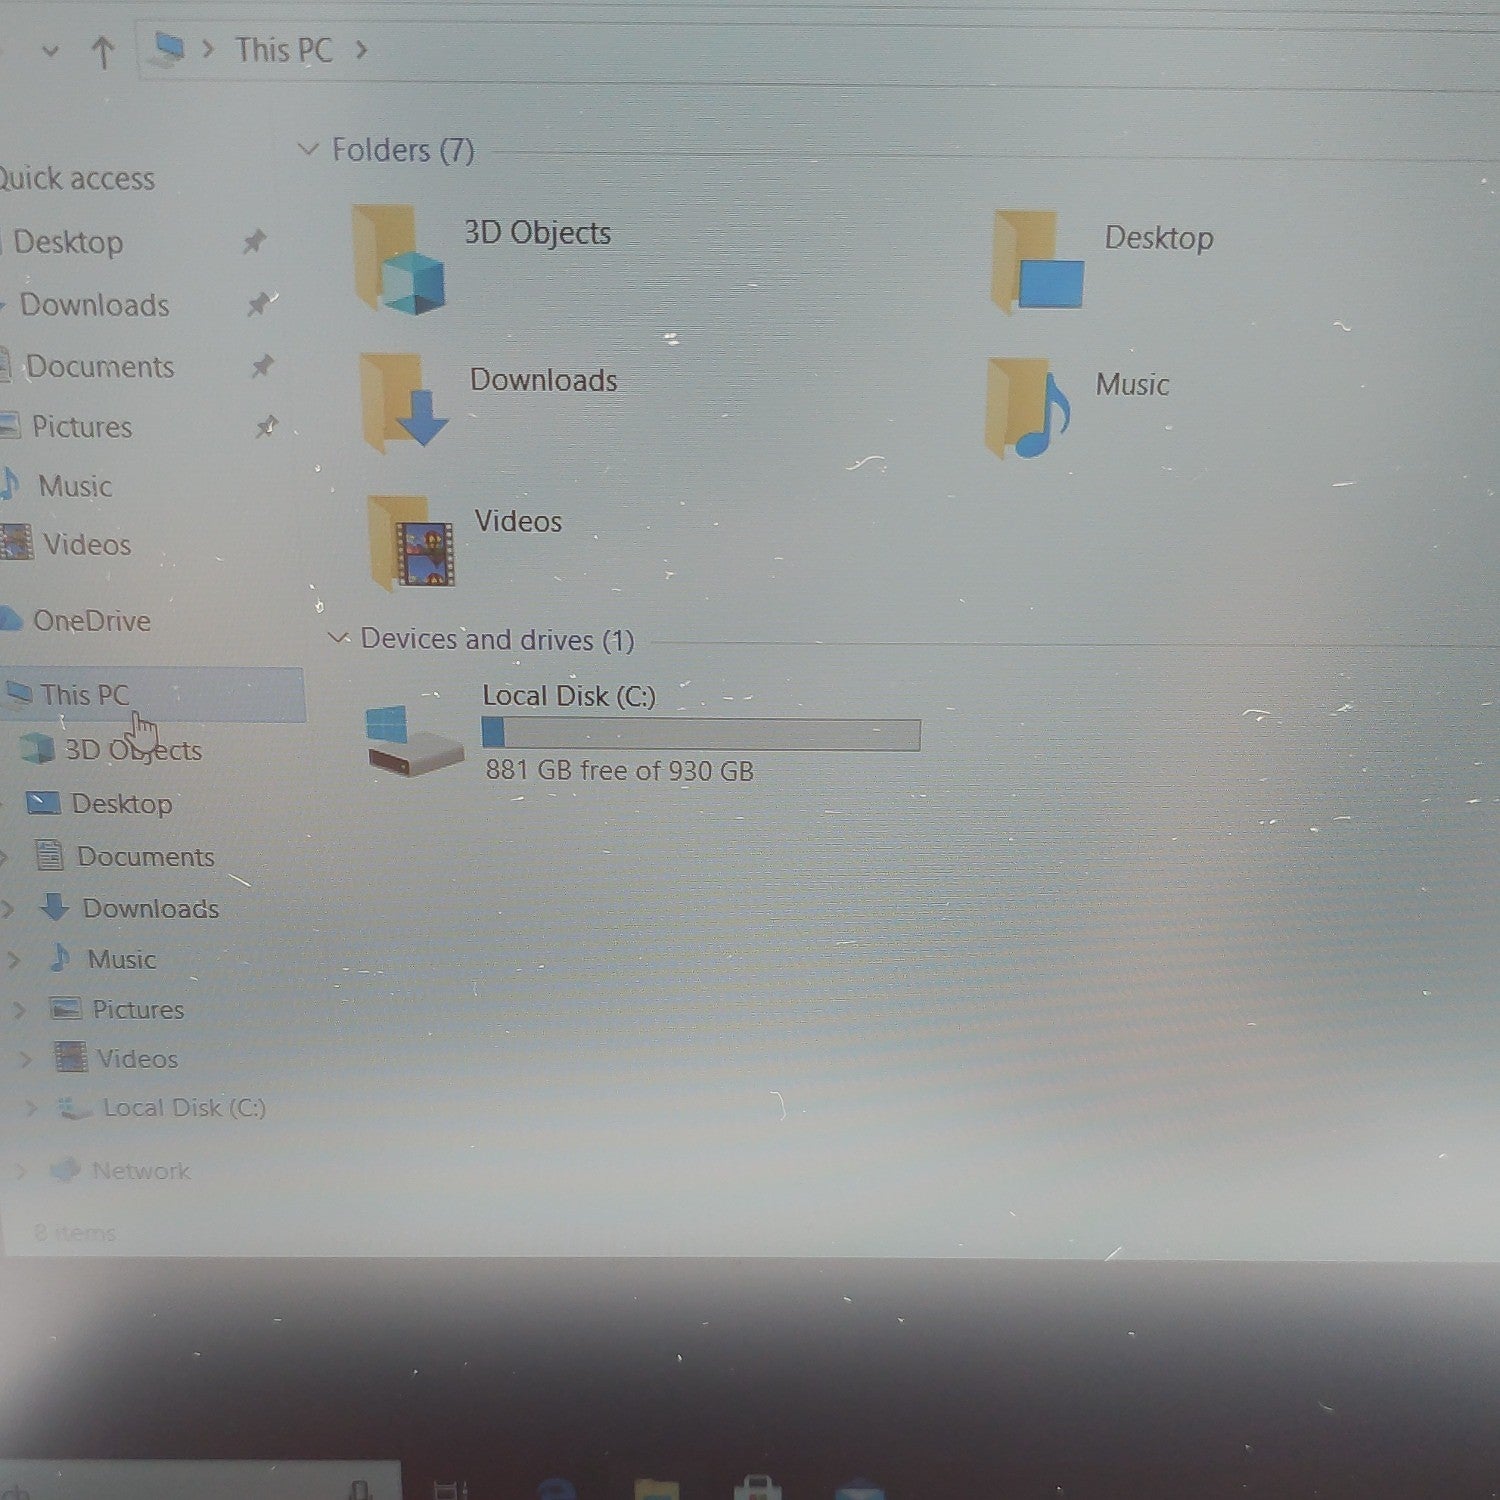Screen dimensions: 1500x1500
Task: Open Pictures under Quick access
Action: pos(82,427)
